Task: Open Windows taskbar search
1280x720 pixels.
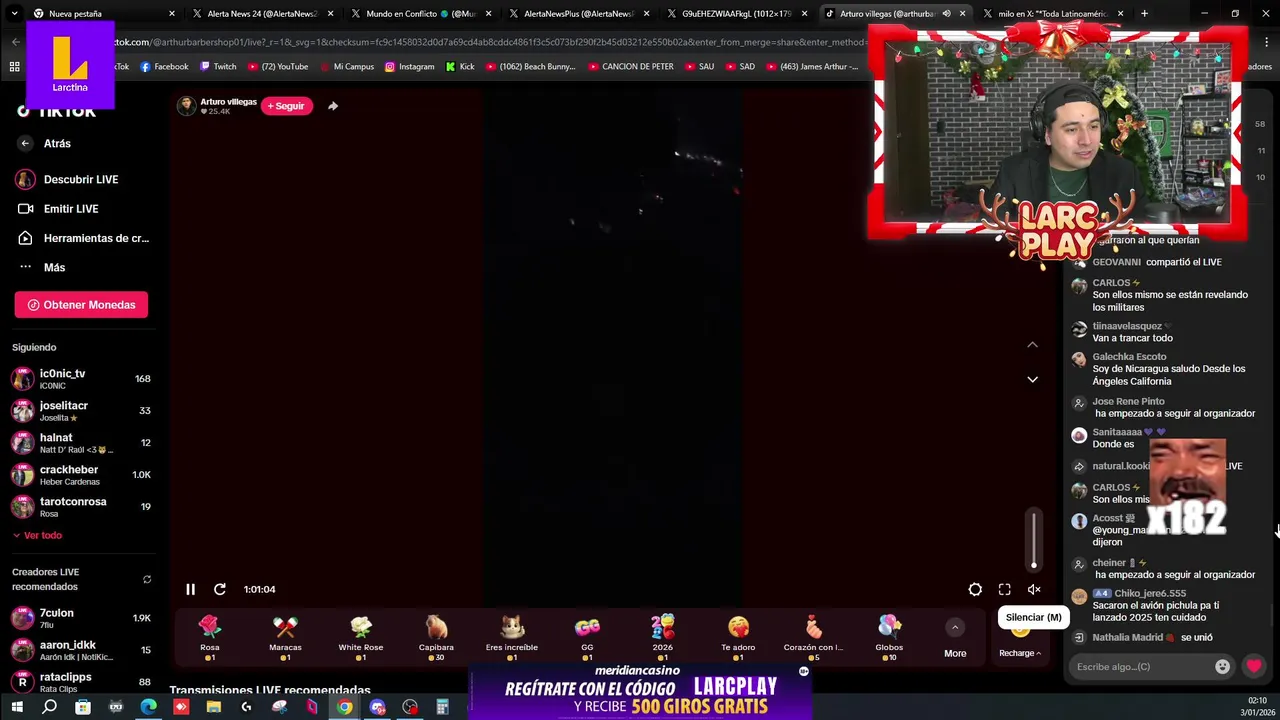Action: tap(49, 707)
